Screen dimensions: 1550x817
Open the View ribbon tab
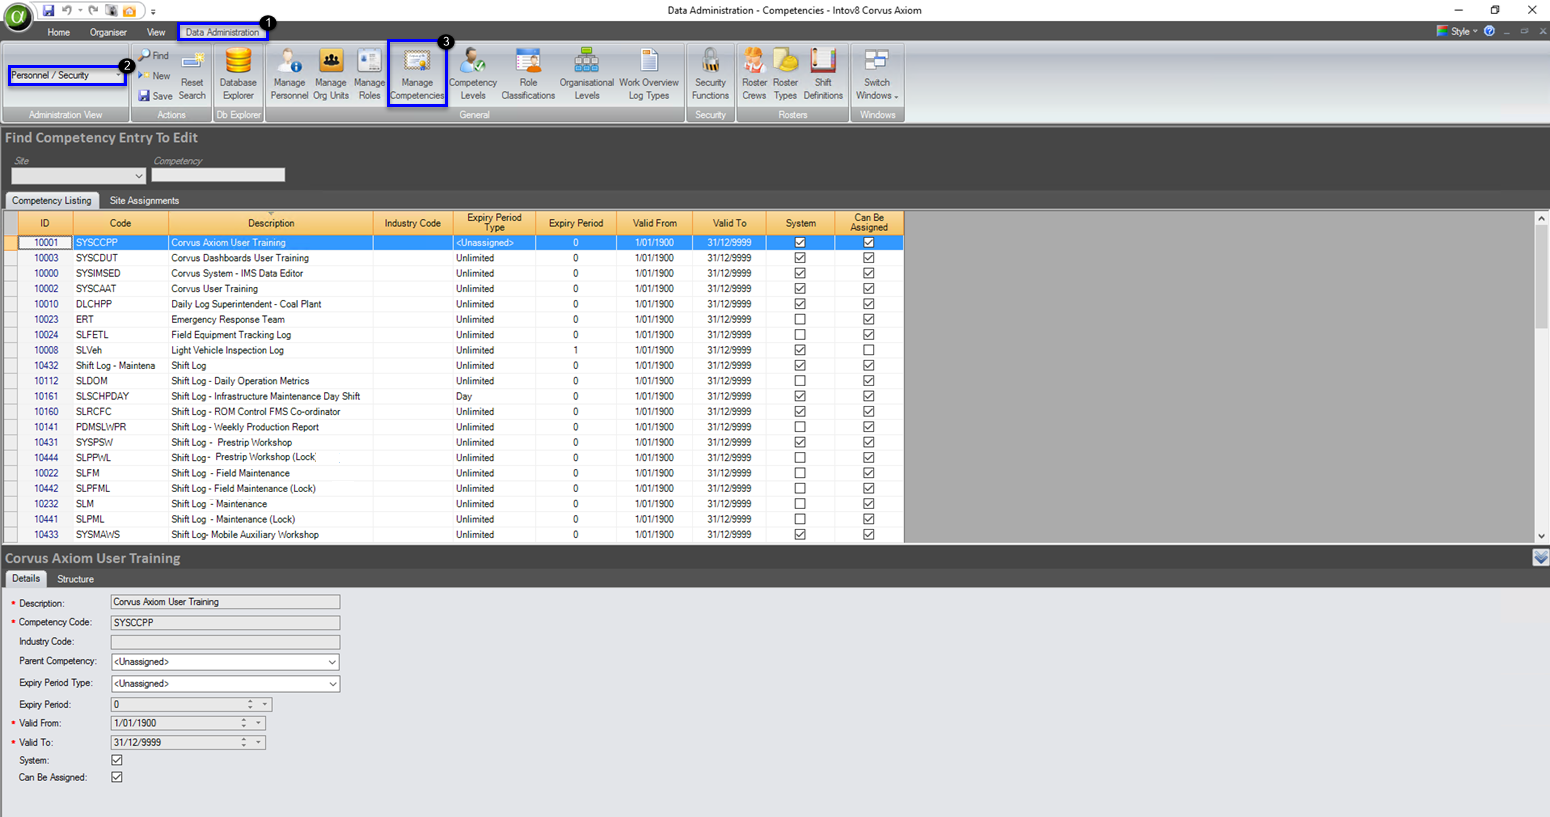(156, 32)
